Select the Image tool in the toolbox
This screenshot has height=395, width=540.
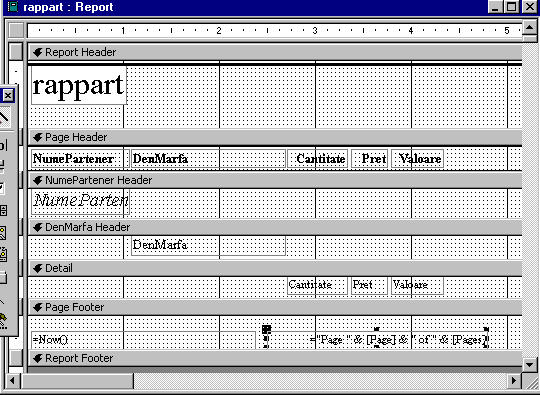[x=3, y=233]
